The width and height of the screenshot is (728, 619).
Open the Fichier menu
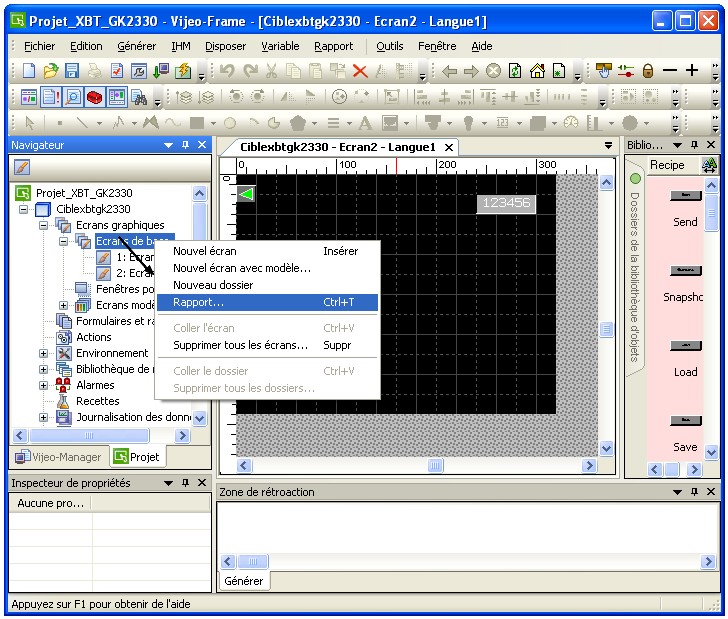point(39,46)
